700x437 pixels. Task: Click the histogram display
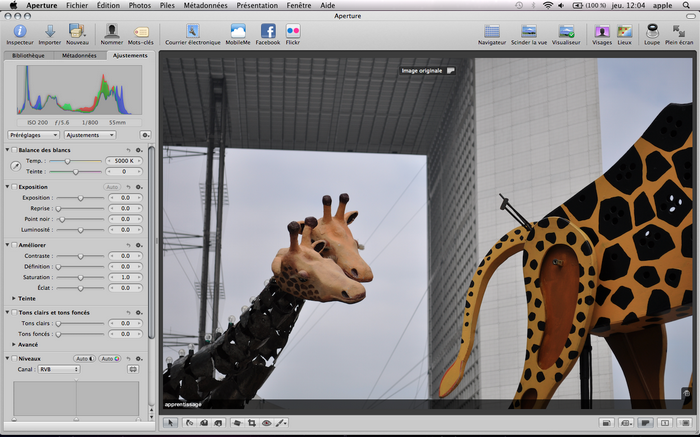tap(79, 90)
